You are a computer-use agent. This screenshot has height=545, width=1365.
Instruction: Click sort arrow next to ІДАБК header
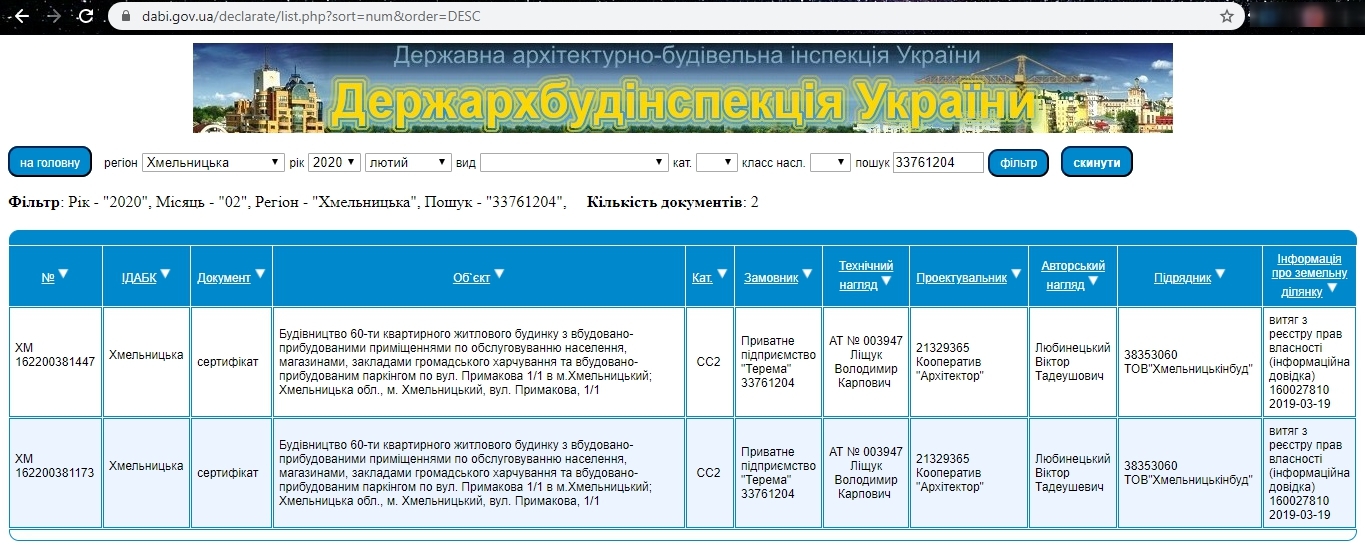pos(166,274)
